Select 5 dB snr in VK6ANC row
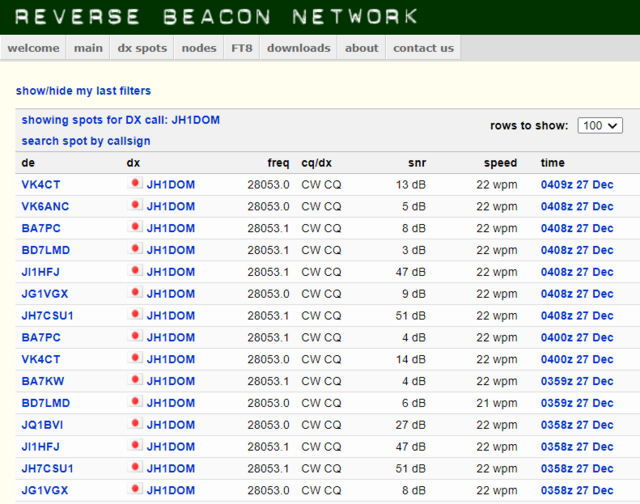 (x=414, y=206)
